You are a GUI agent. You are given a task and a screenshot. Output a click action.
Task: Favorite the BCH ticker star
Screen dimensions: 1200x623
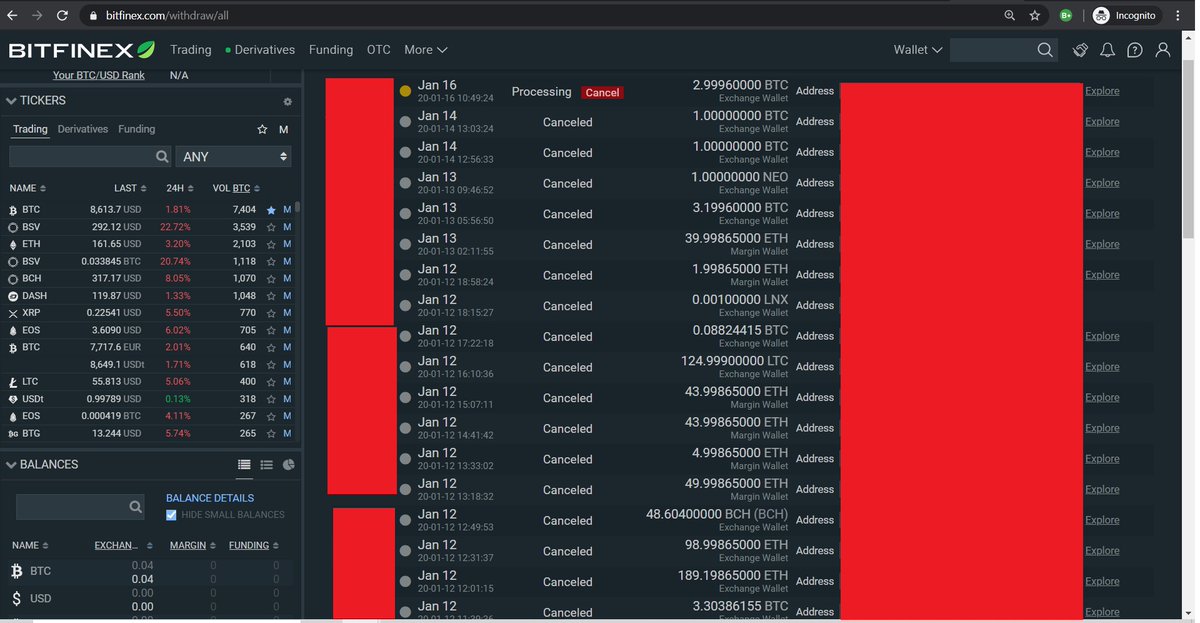[271, 279]
